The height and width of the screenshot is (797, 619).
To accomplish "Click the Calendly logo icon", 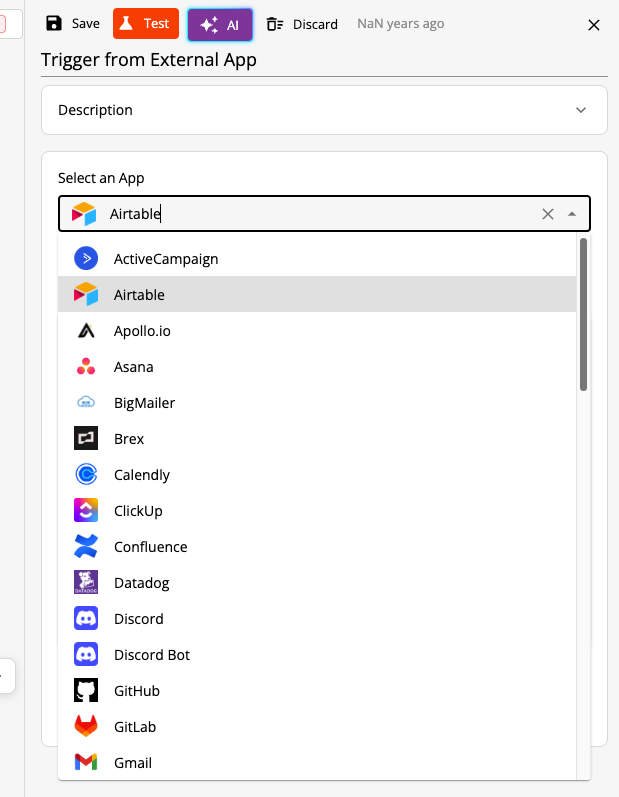I will coord(86,474).
